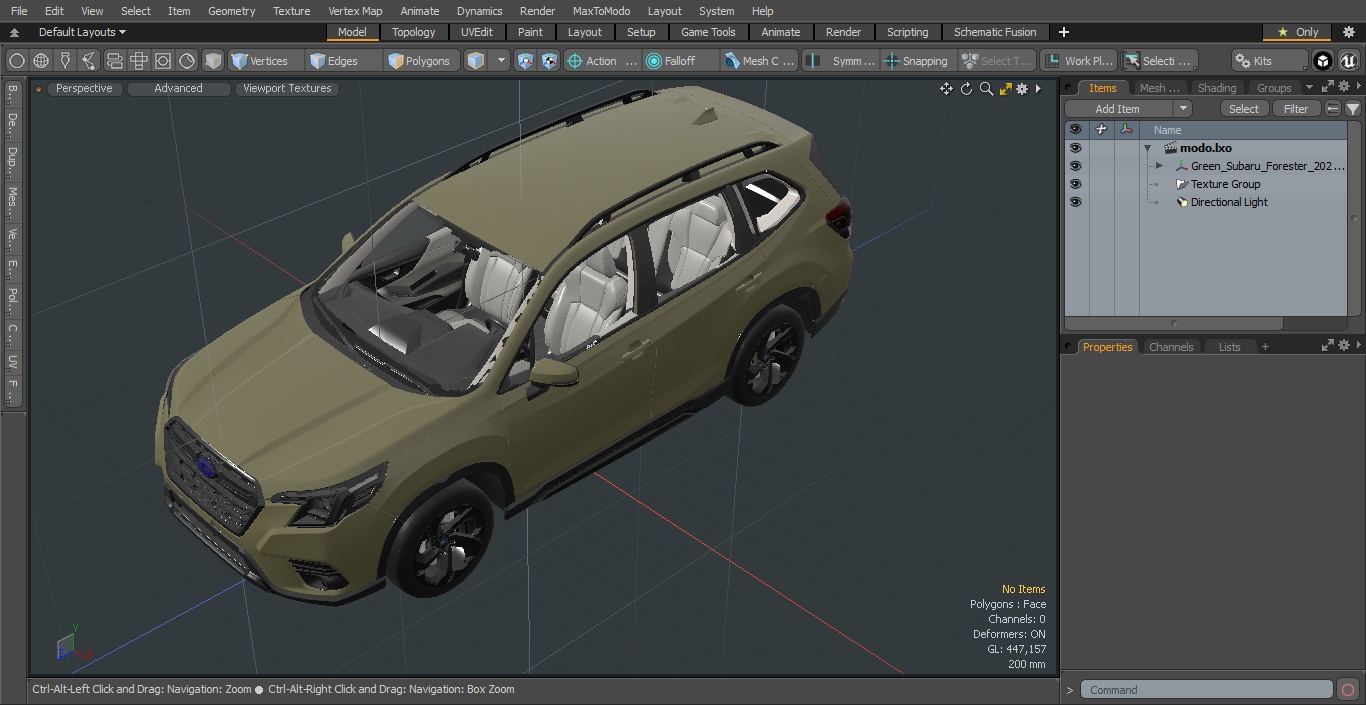Click the Items list options icon next to Filter
Image resolution: width=1366 pixels, height=705 pixels.
1333,109
